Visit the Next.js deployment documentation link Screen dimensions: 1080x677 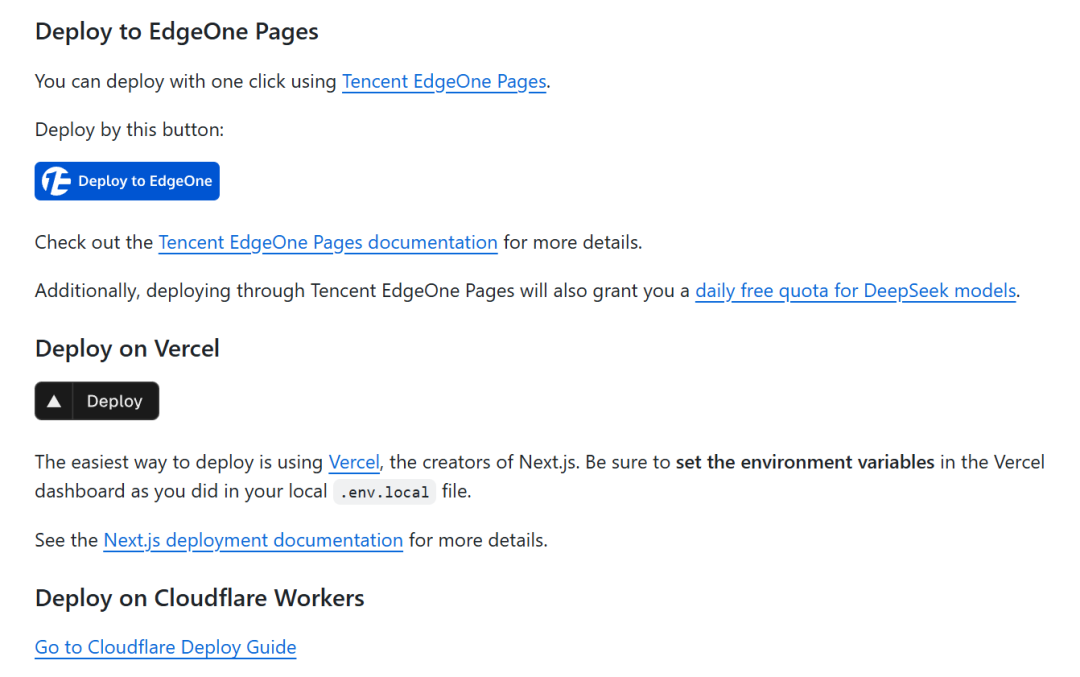pos(253,540)
